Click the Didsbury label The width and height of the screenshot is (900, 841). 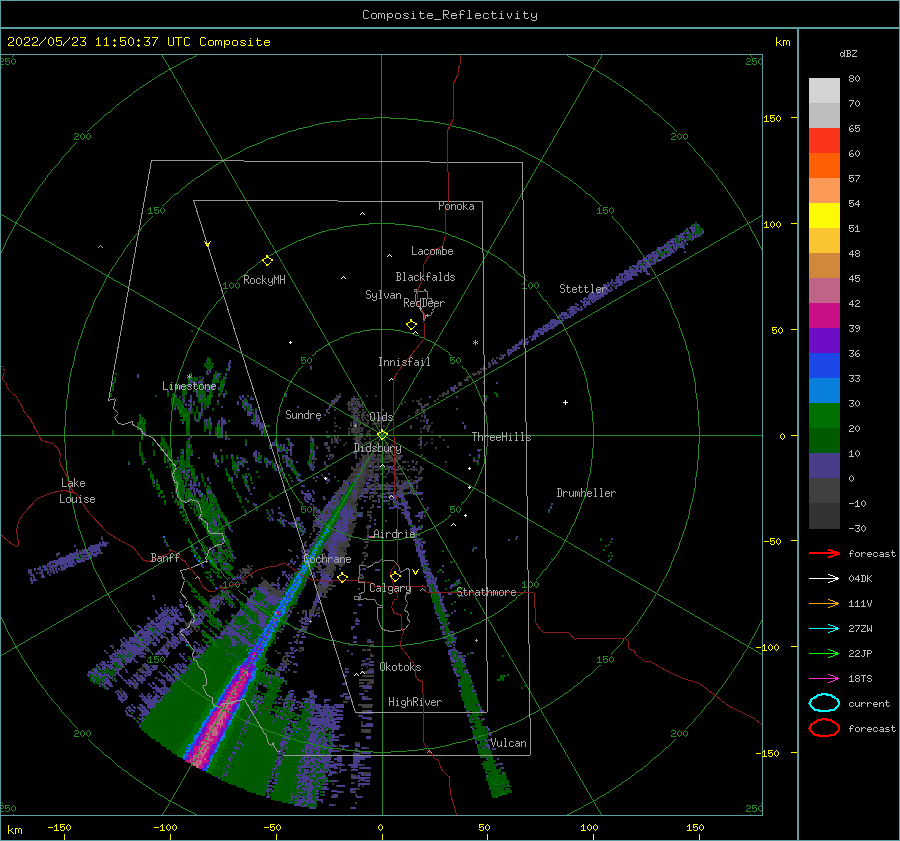[377, 448]
